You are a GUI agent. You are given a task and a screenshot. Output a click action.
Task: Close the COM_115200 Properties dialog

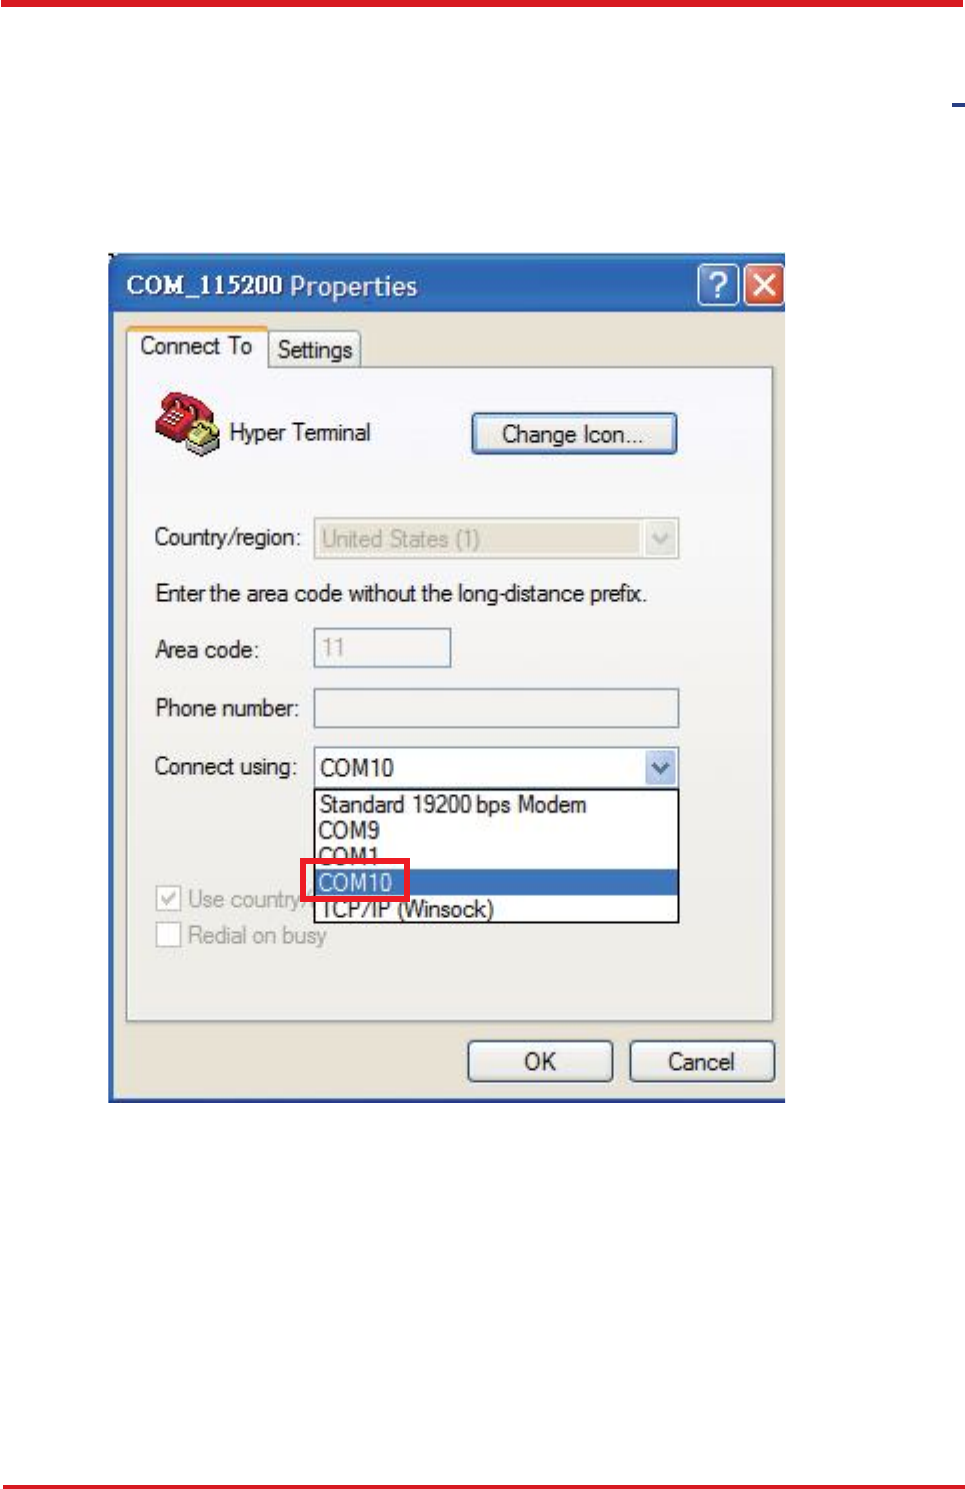coord(765,285)
